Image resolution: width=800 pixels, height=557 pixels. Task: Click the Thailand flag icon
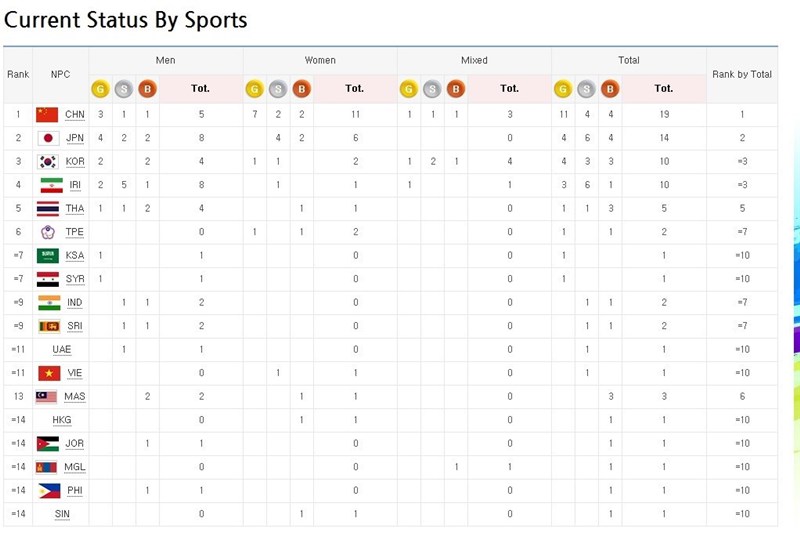coord(48,209)
